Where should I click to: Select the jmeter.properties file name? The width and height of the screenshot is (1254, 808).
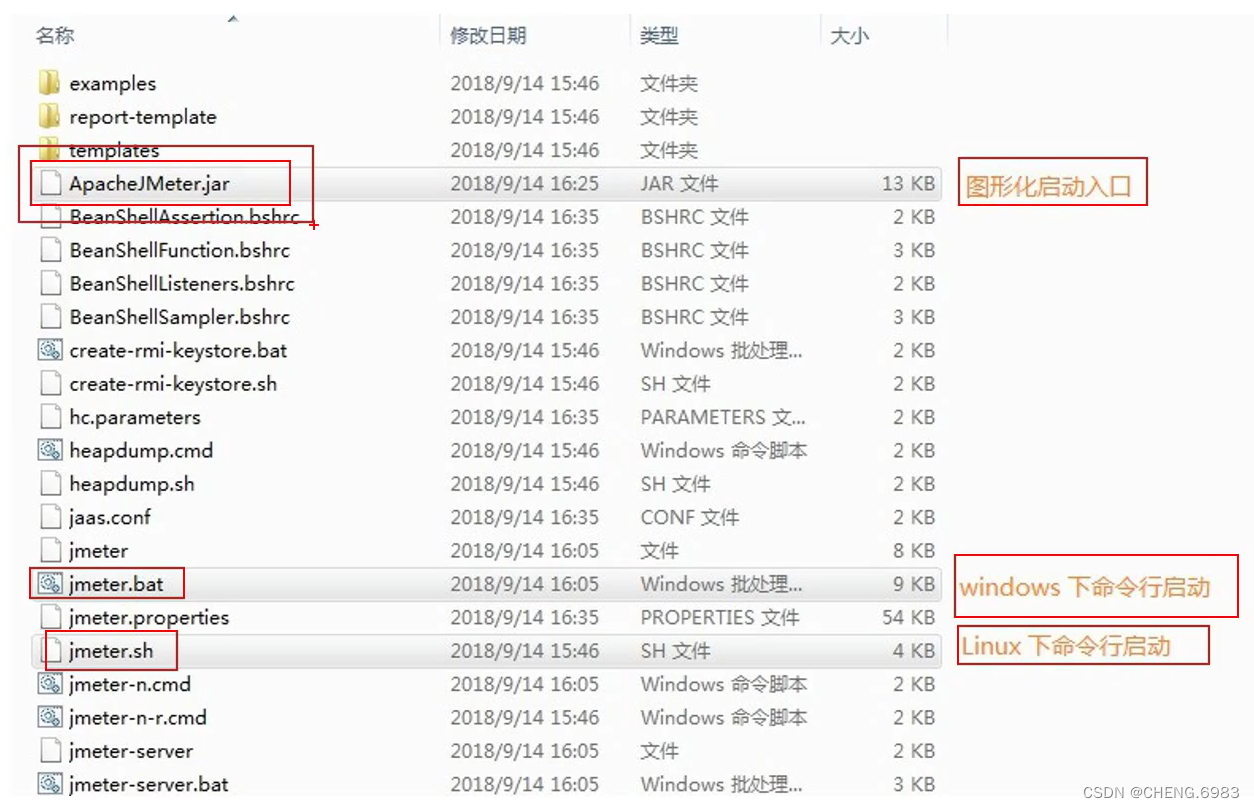pos(149,617)
